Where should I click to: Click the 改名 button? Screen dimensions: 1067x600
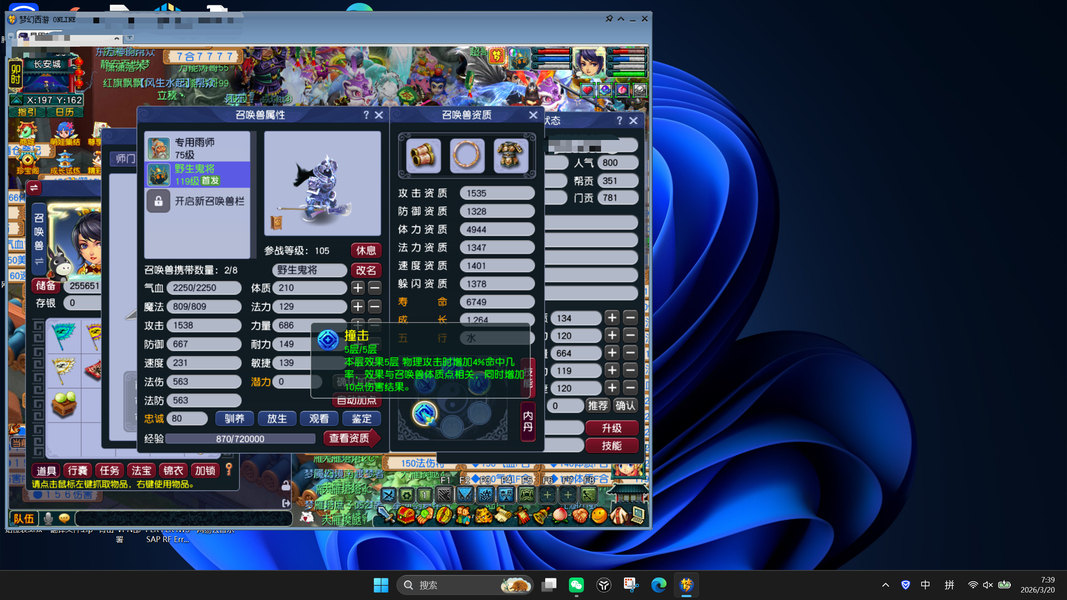pos(366,270)
